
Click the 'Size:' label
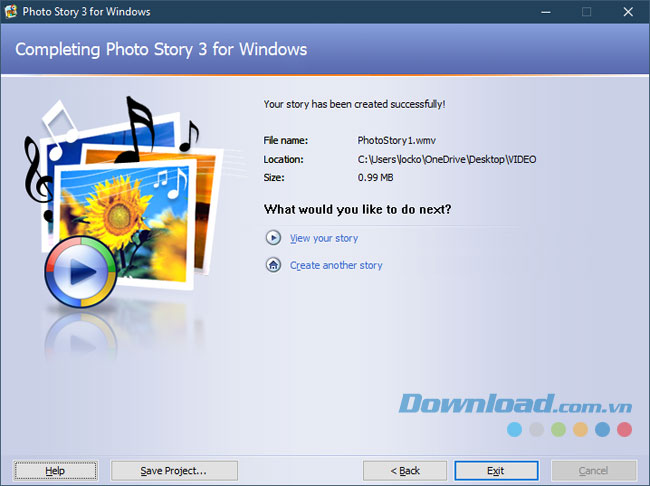(x=274, y=177)
